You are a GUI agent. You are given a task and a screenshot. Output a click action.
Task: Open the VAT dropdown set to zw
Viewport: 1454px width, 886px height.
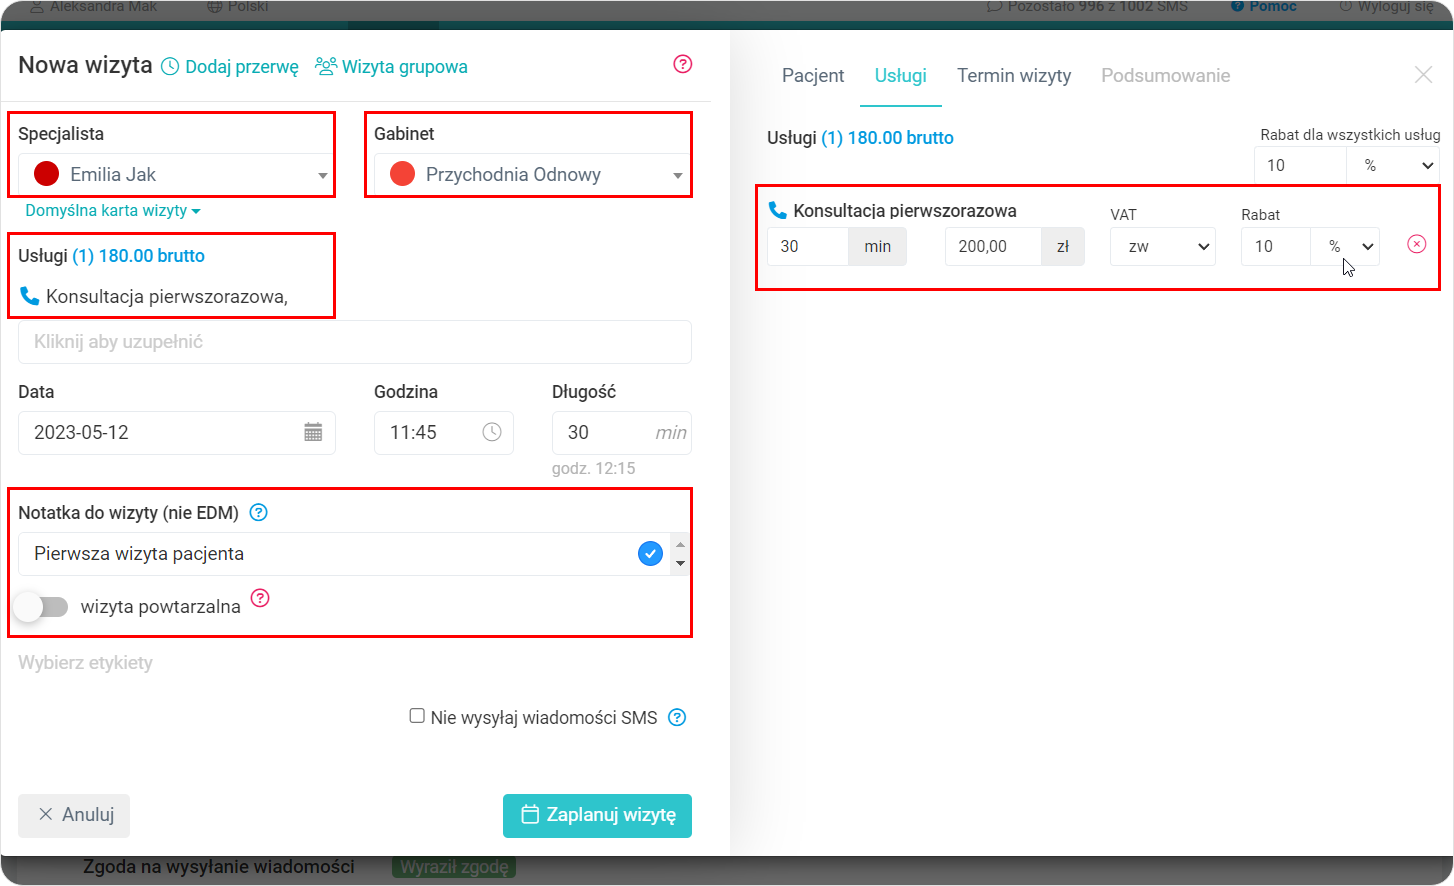click(x=1162, y=247)
